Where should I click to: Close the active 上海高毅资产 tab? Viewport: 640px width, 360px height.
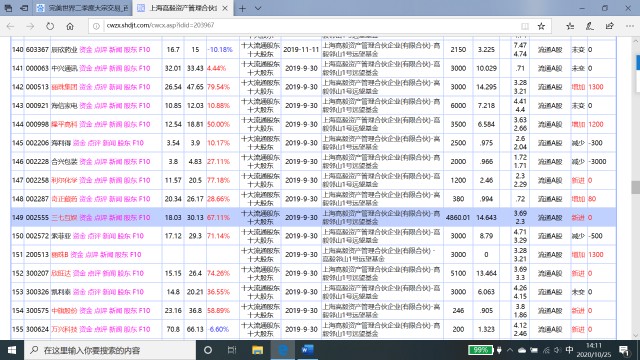(225, 8)
